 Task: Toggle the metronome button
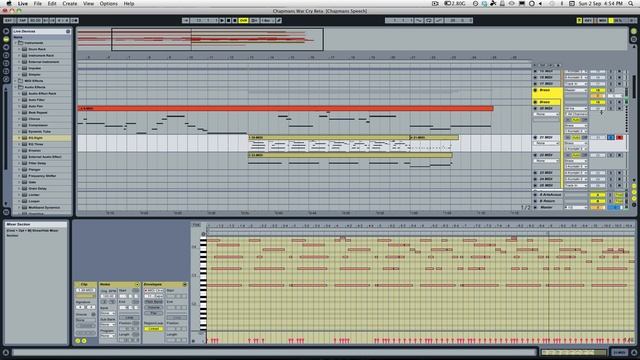(74, 20)
